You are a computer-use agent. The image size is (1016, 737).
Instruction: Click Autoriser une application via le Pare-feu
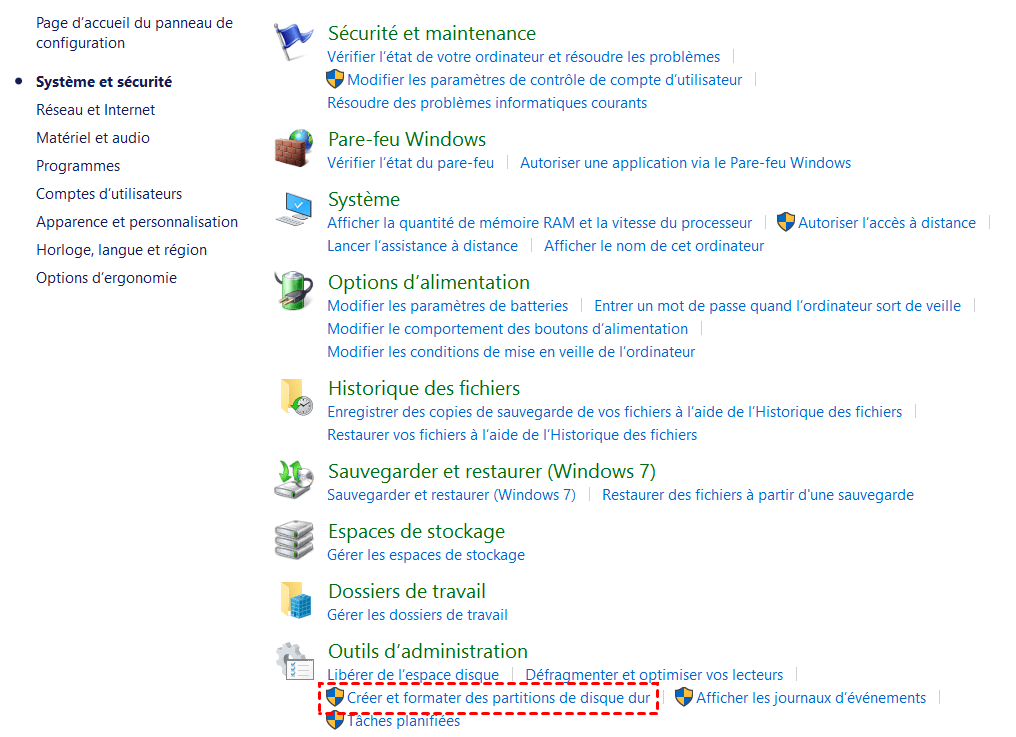tap(686, 163)
